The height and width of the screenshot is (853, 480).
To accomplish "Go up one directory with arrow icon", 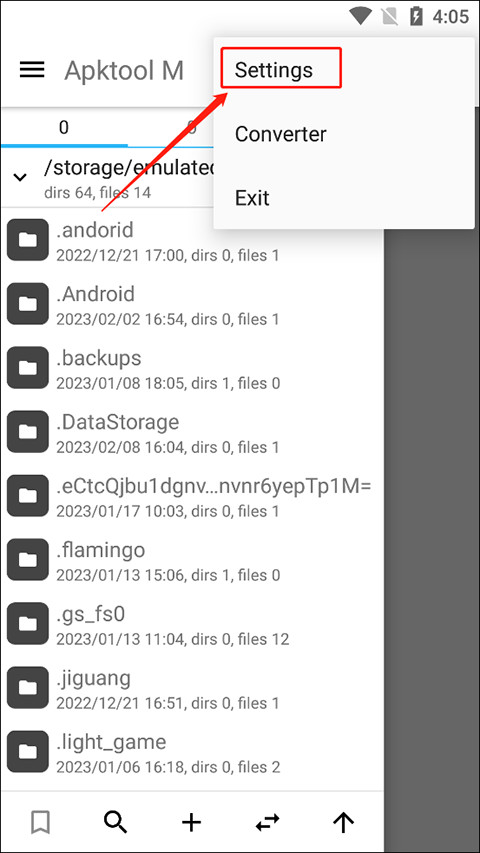I will (x=343, y=822).
